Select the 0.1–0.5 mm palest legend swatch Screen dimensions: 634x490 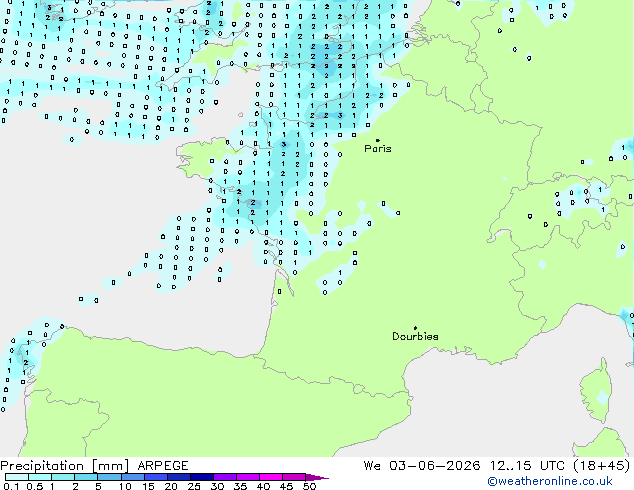coord(17,477)
